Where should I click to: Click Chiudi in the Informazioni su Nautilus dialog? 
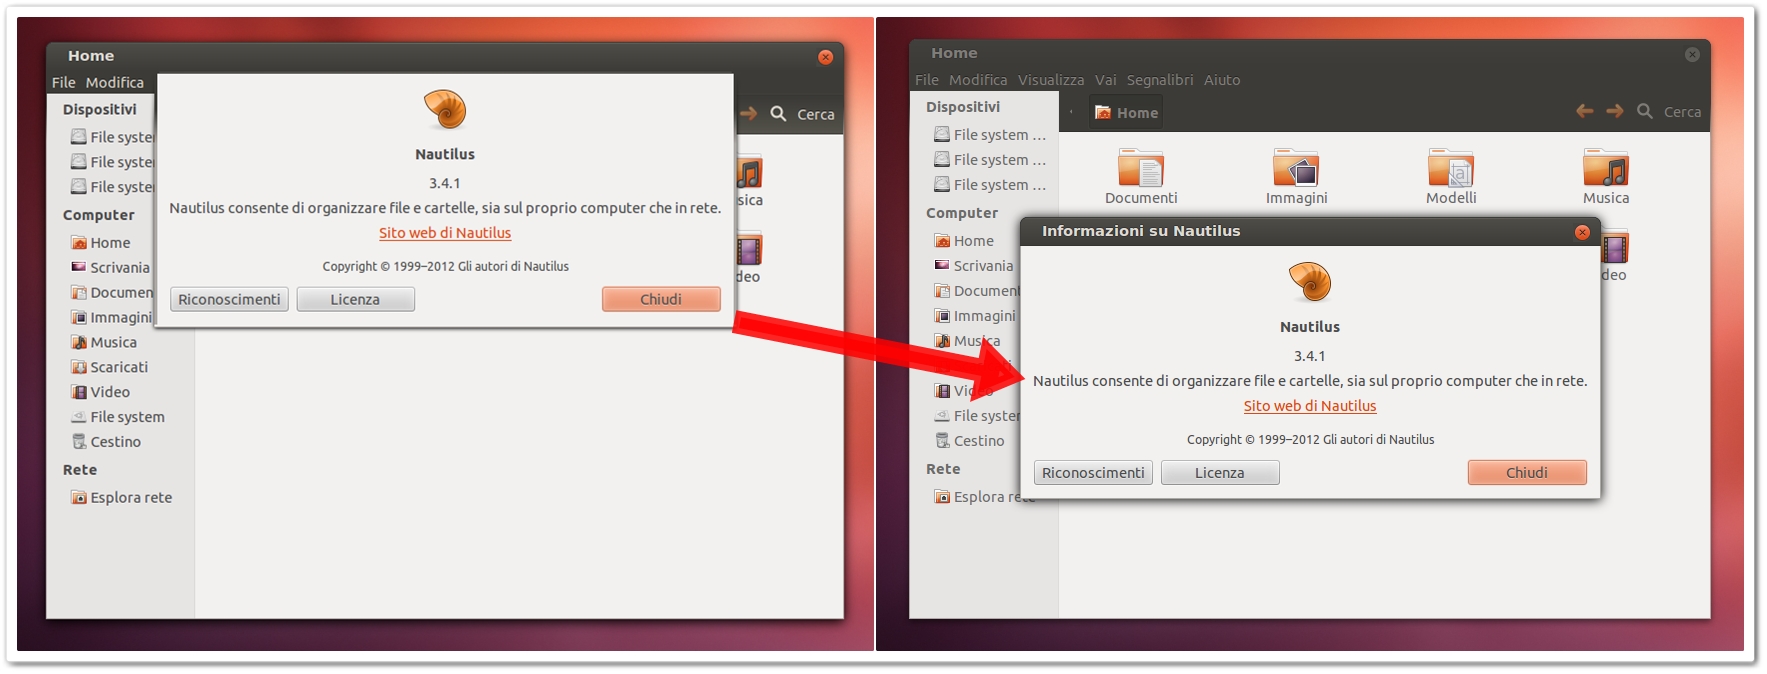1527,472
